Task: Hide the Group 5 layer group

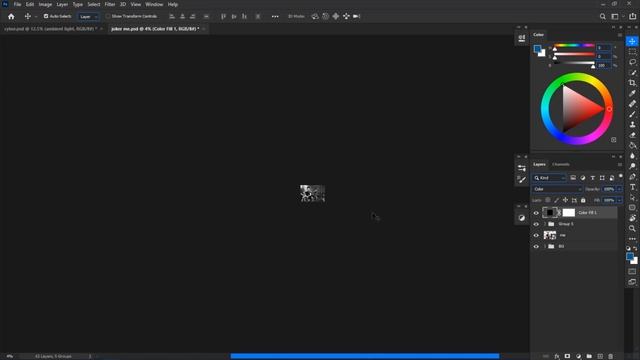Action: point(536,224)
